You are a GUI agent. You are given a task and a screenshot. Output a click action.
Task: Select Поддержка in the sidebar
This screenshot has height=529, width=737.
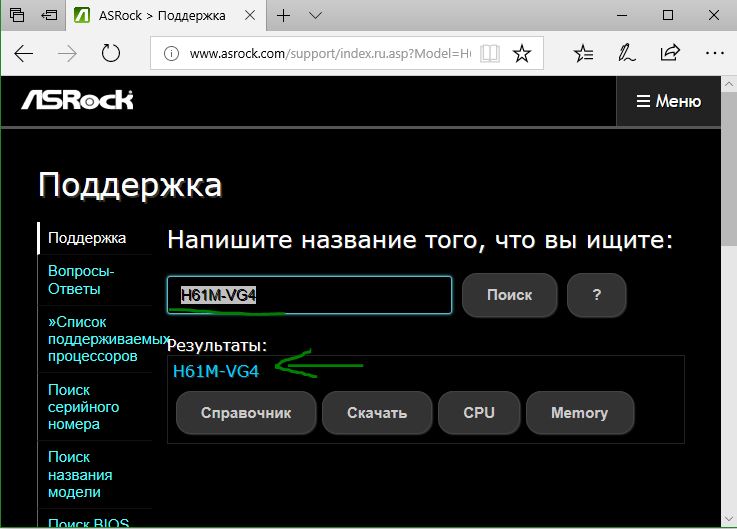point(87,238)
